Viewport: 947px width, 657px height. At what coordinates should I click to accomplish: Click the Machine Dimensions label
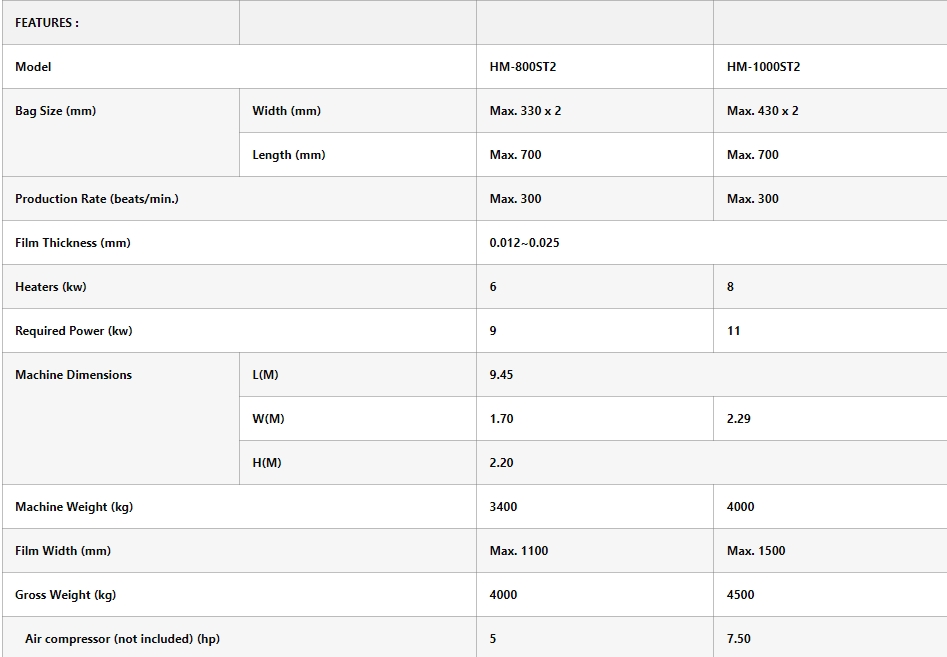(x=73, y=375)
